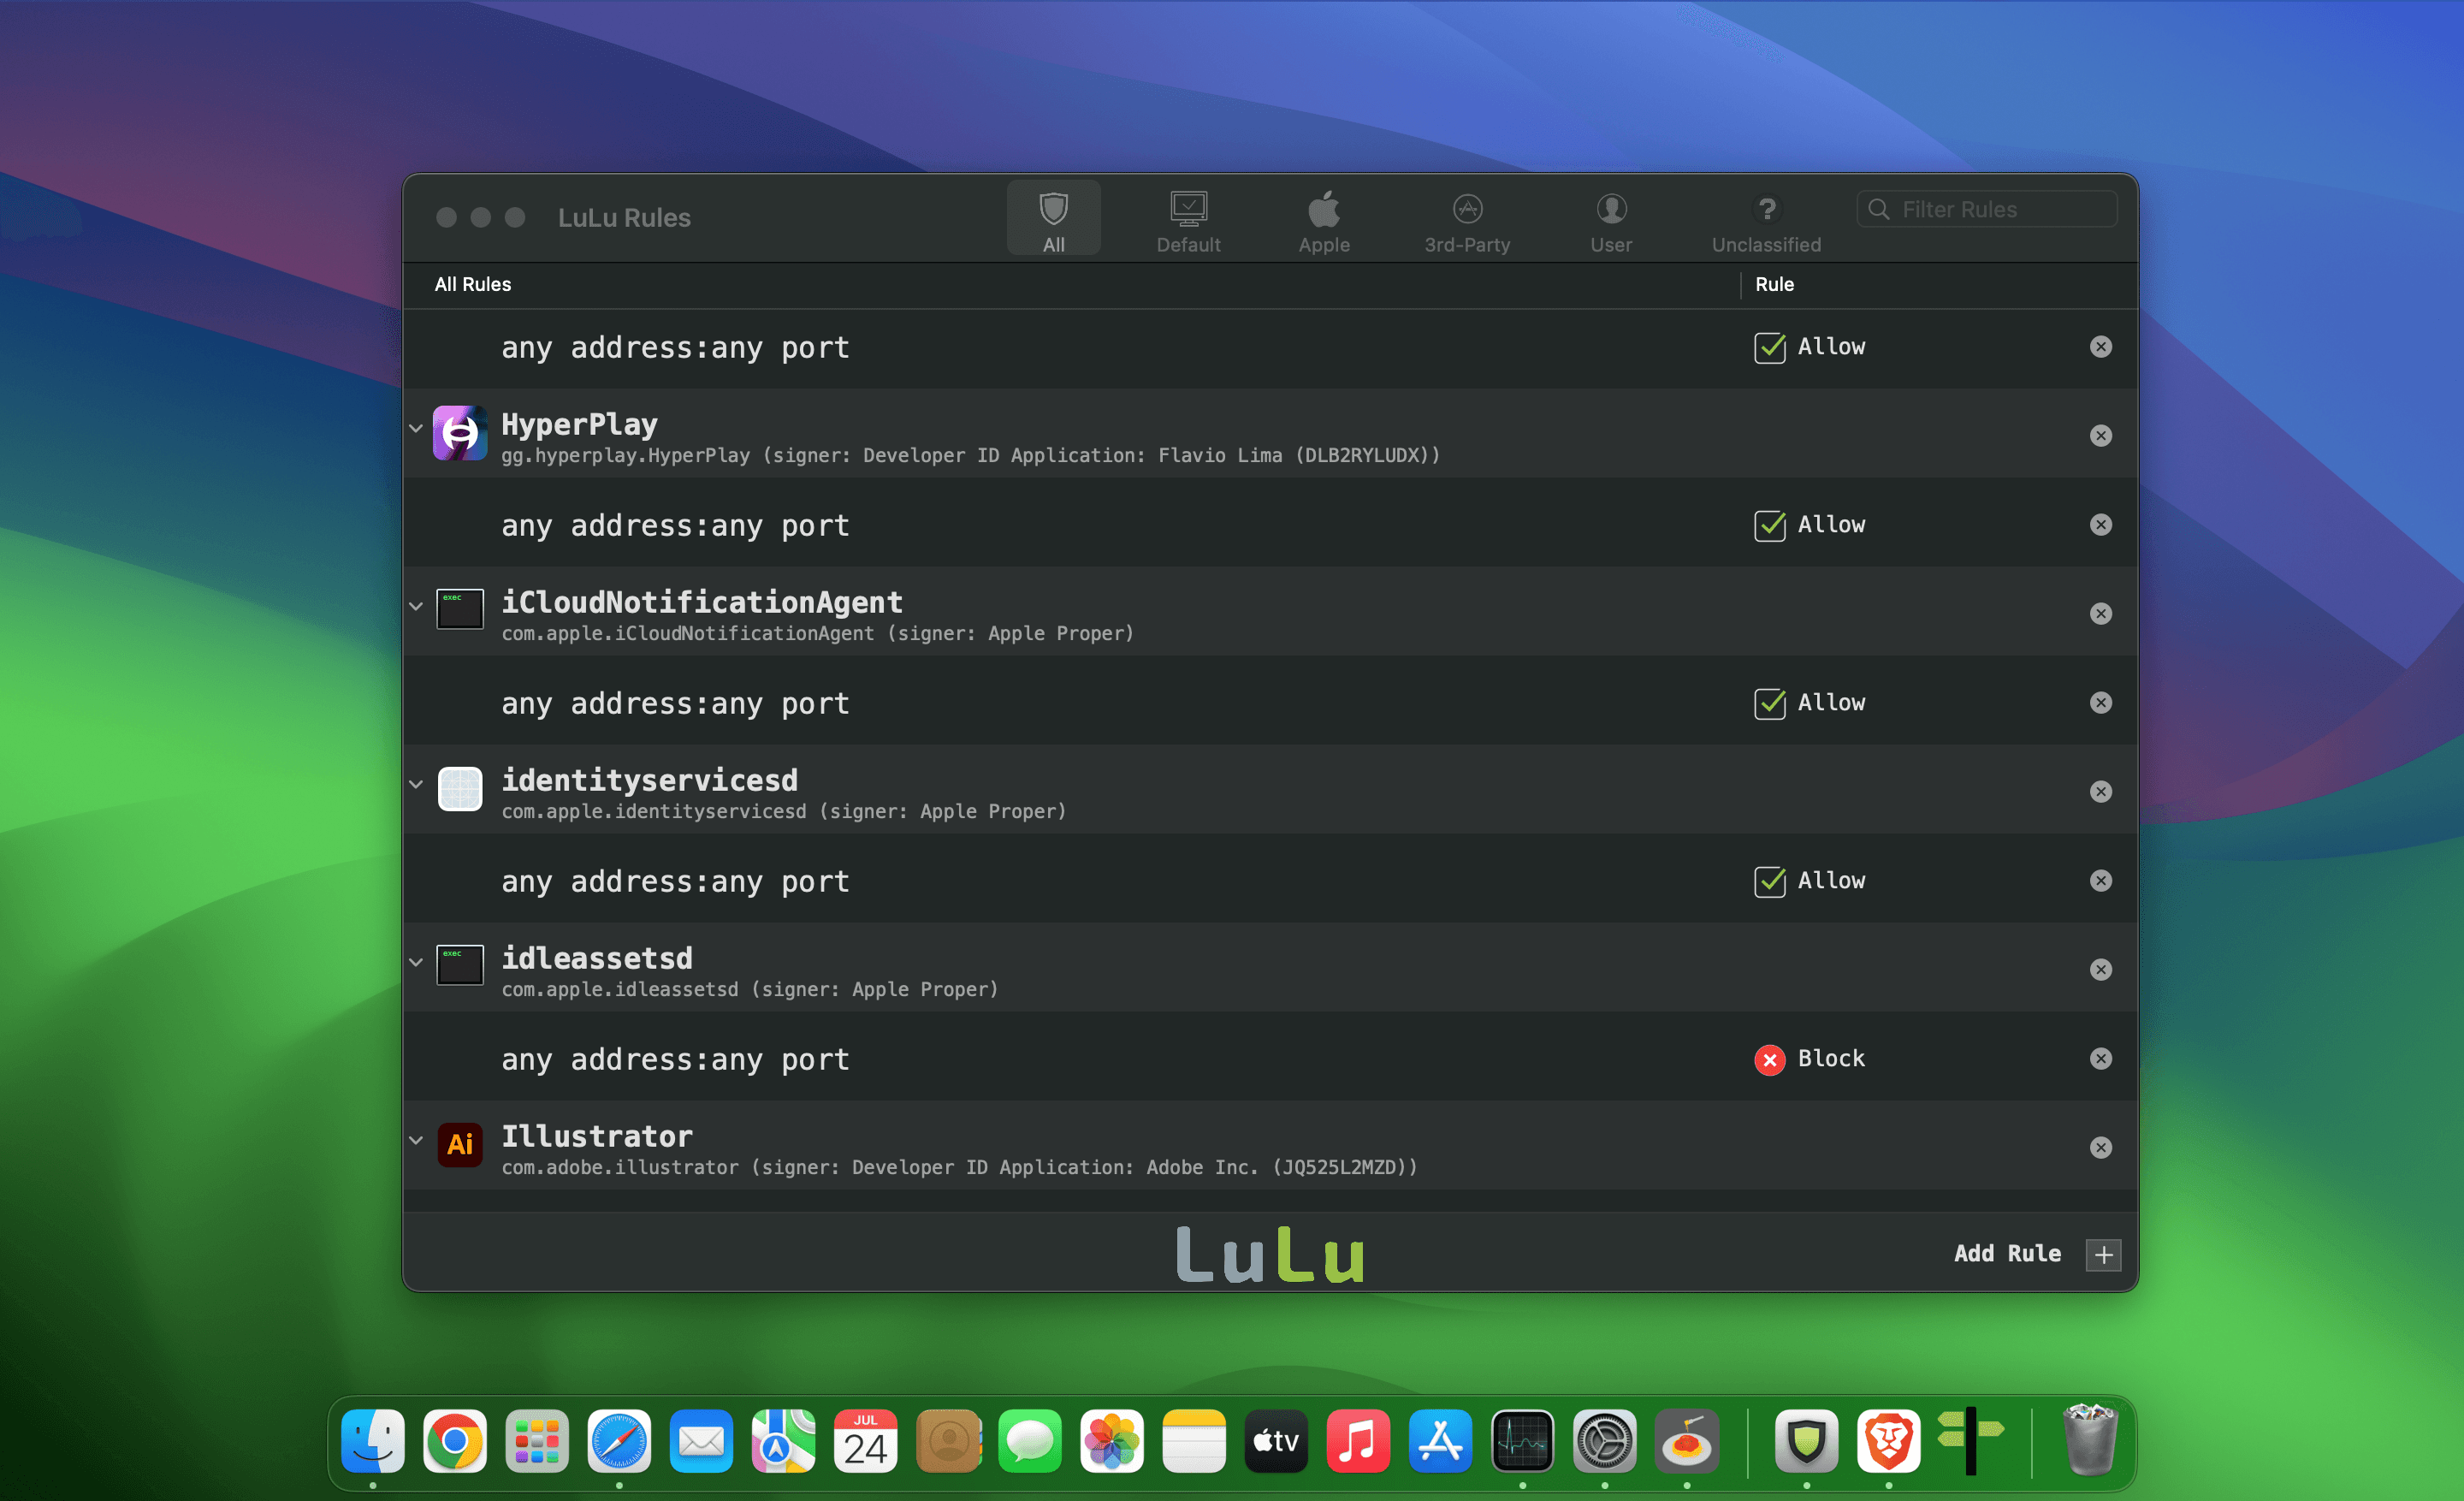Click the idleassetsd exec icon
2464x1501 pixels.
click(459, 965)
